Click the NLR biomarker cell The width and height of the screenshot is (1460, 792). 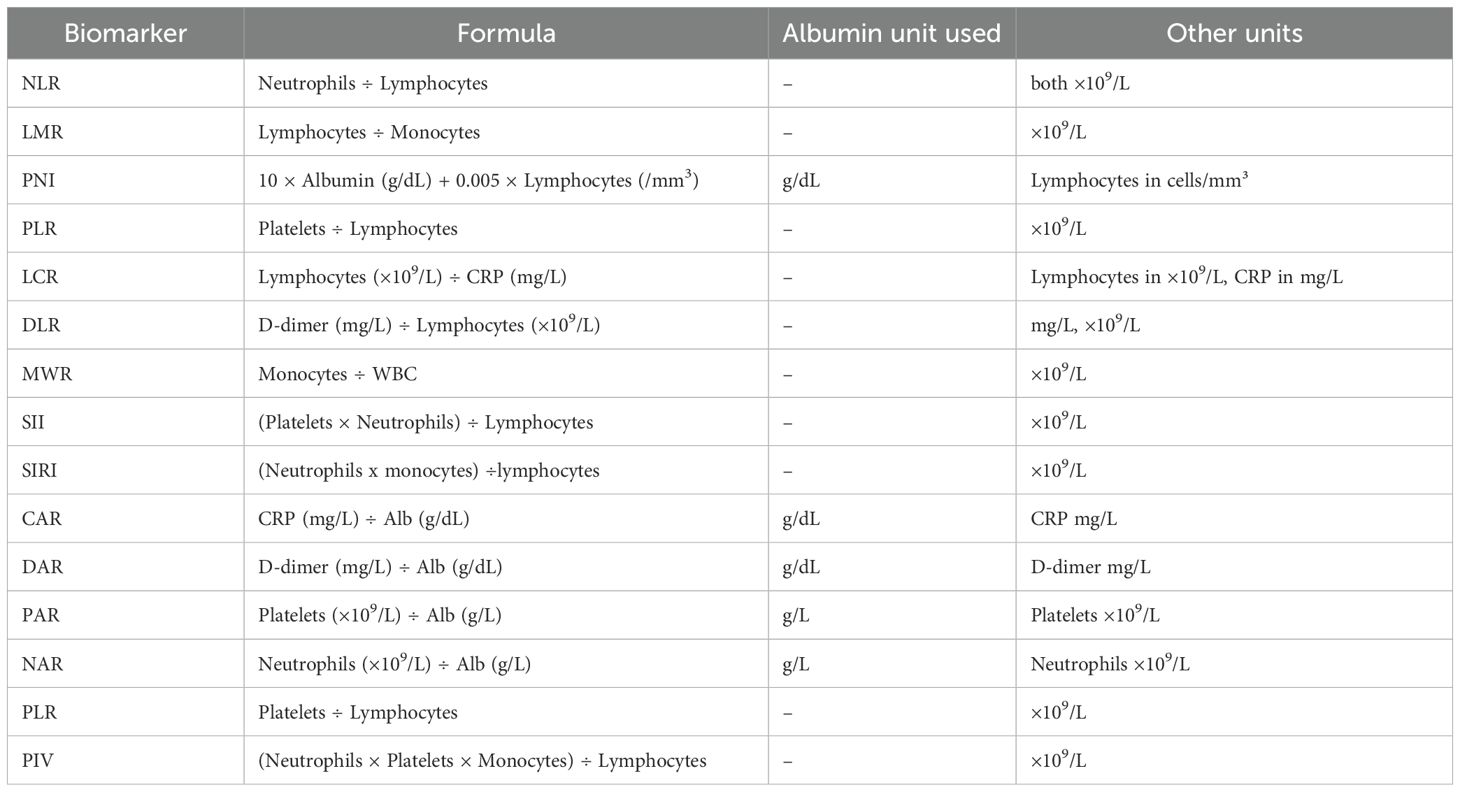(x=41, y=84)
